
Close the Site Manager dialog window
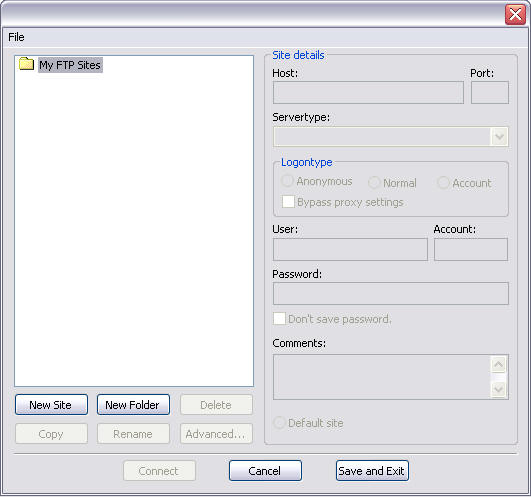pos(515,15)
